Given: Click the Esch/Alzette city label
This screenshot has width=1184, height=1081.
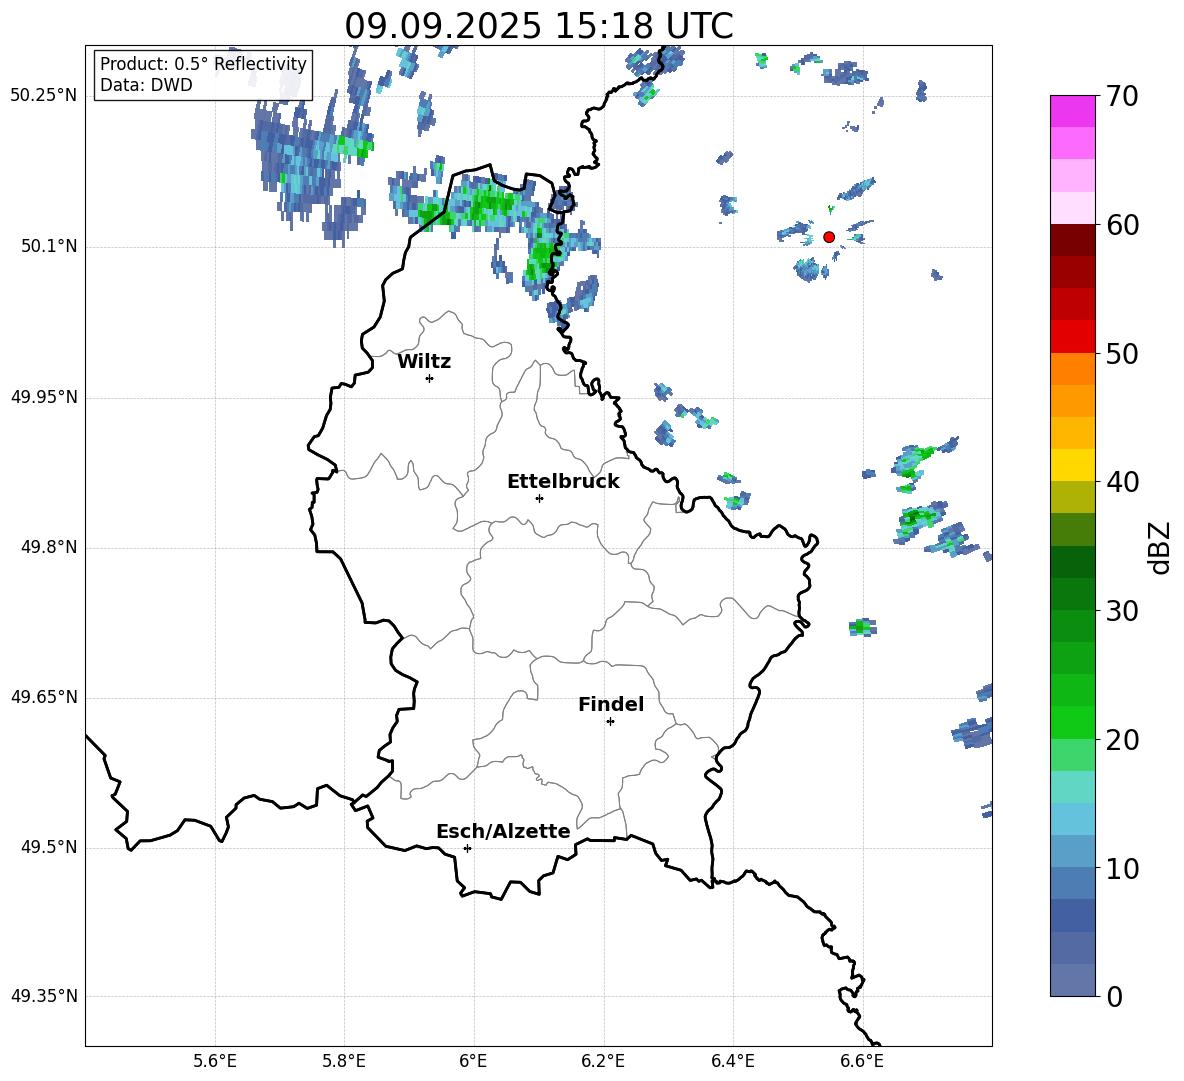Looking at the screenshot, I should (x=503, y=831).
